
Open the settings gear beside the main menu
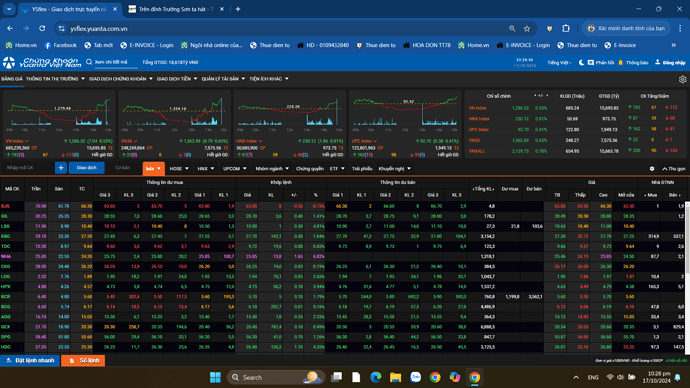point(682,79)
